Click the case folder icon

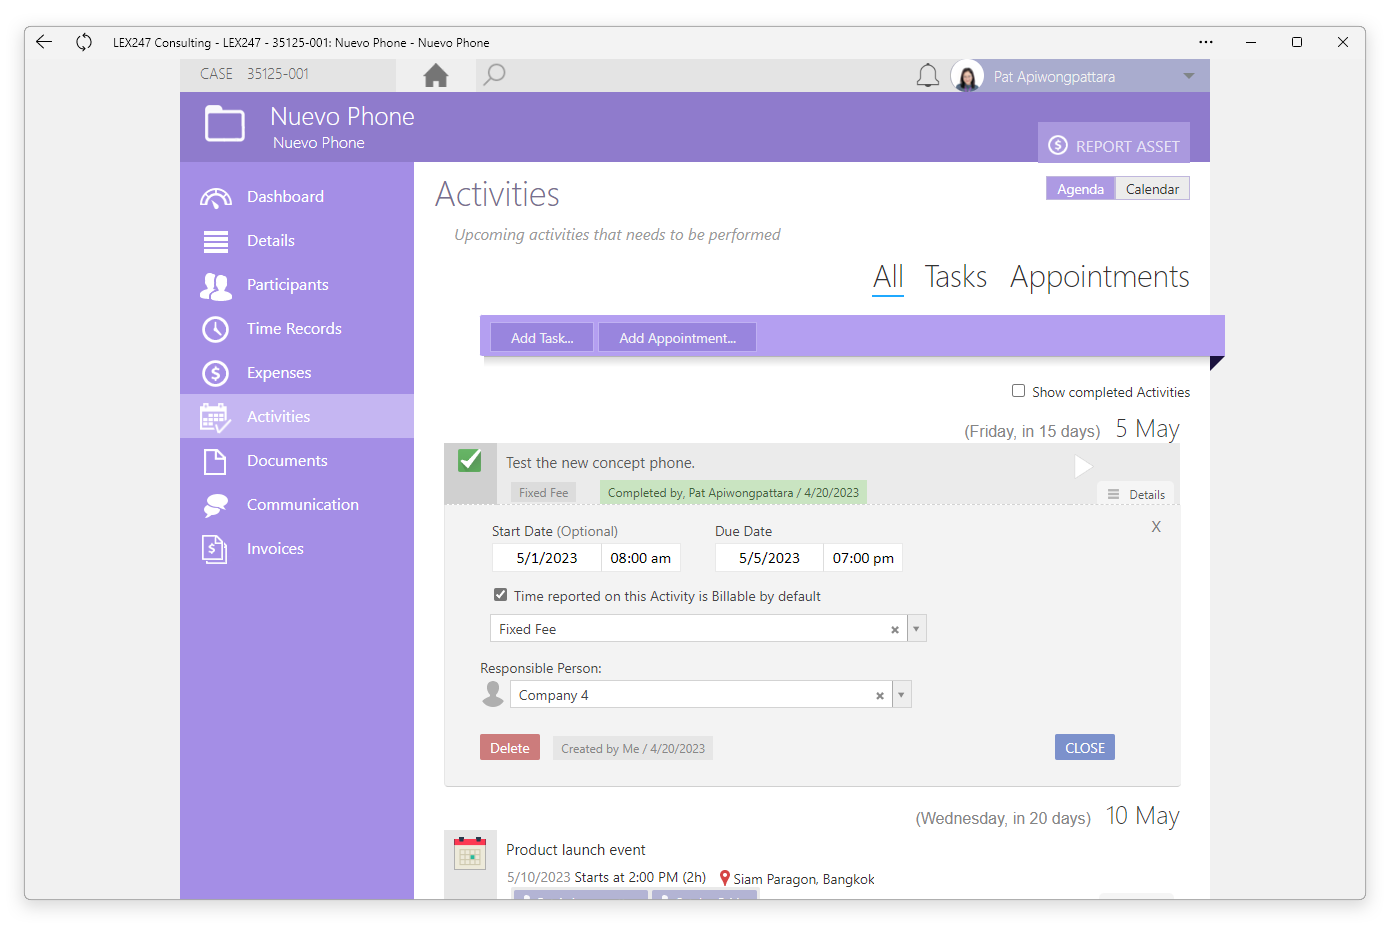coord(225,124)
